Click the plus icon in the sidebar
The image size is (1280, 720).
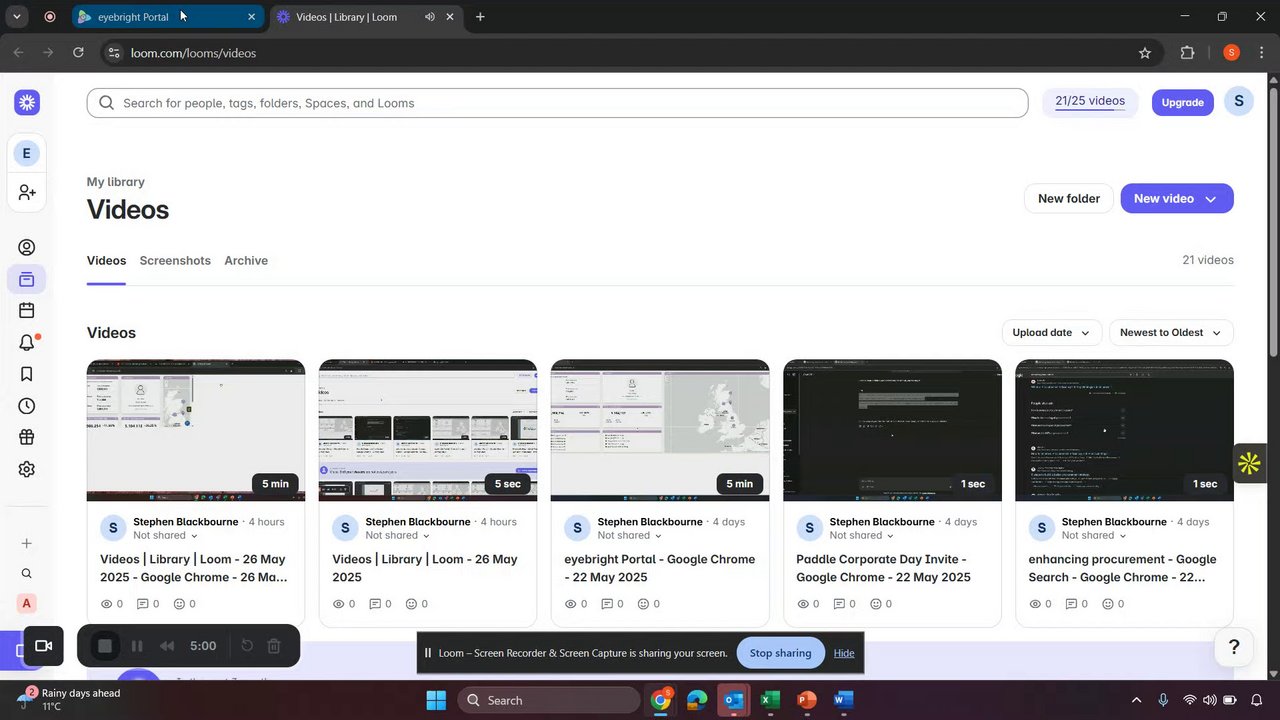(27, 543)
